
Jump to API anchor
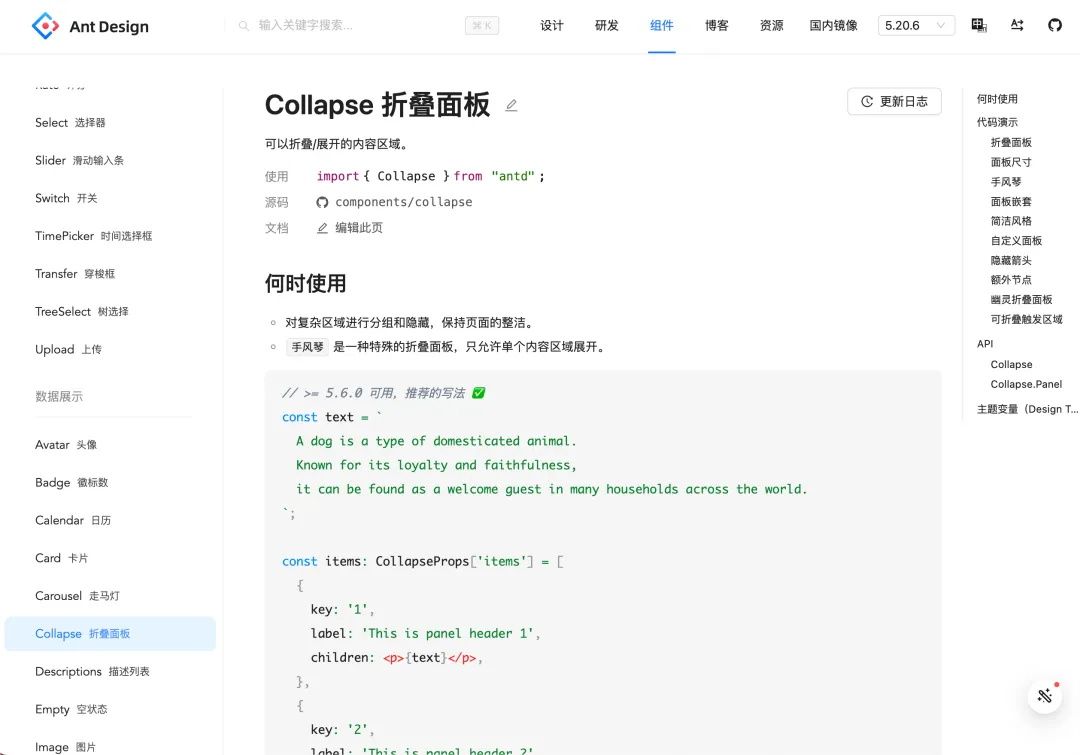click(x=985, y=344)
